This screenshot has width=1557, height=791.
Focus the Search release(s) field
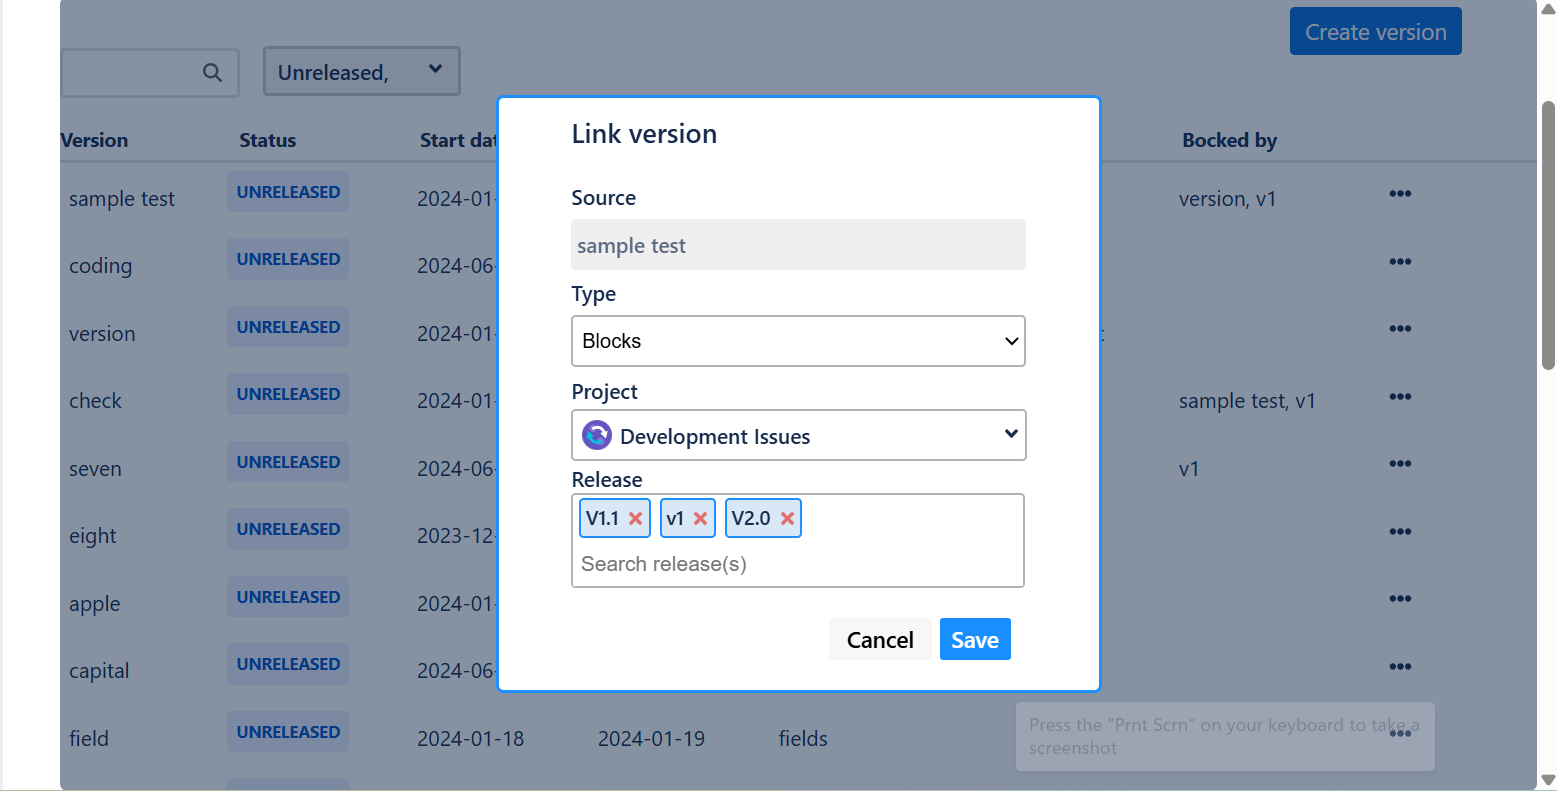798,564
